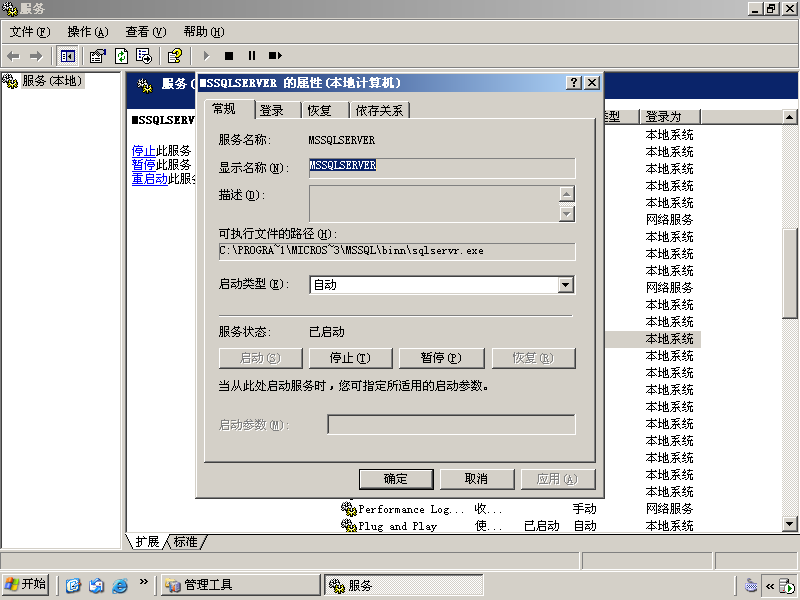Click the 暂停(P) button
The height and width of the screenshot is (600, 800).
441,358
